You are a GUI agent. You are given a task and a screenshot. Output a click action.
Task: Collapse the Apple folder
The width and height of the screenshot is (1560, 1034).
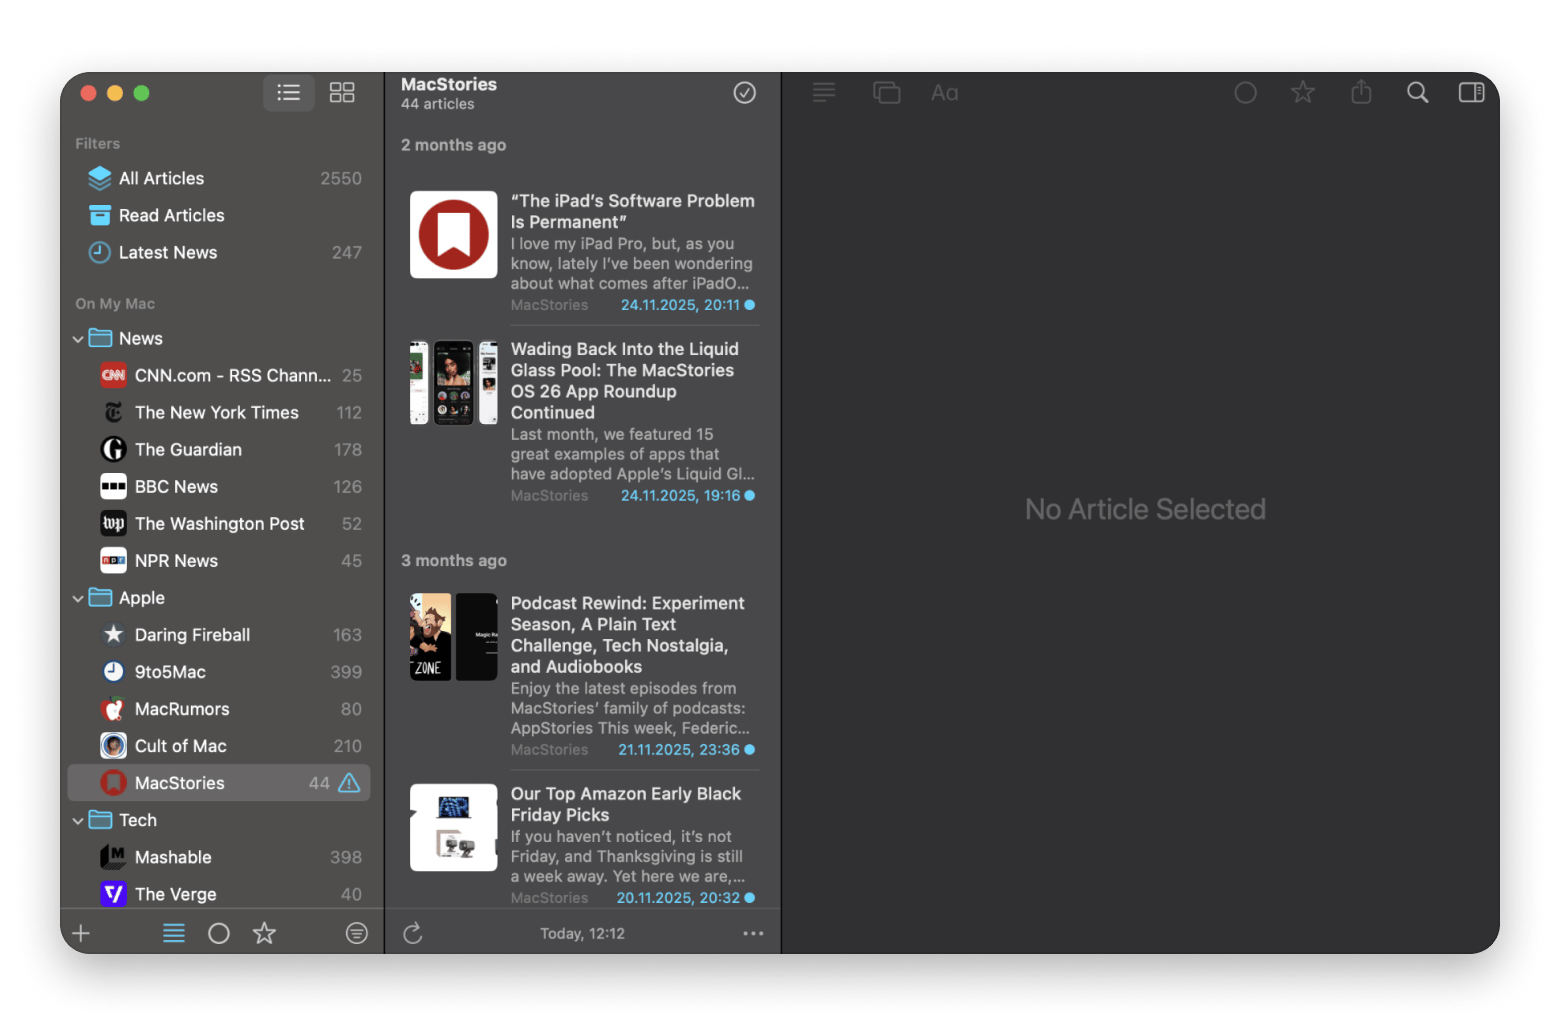click(78, 597)
